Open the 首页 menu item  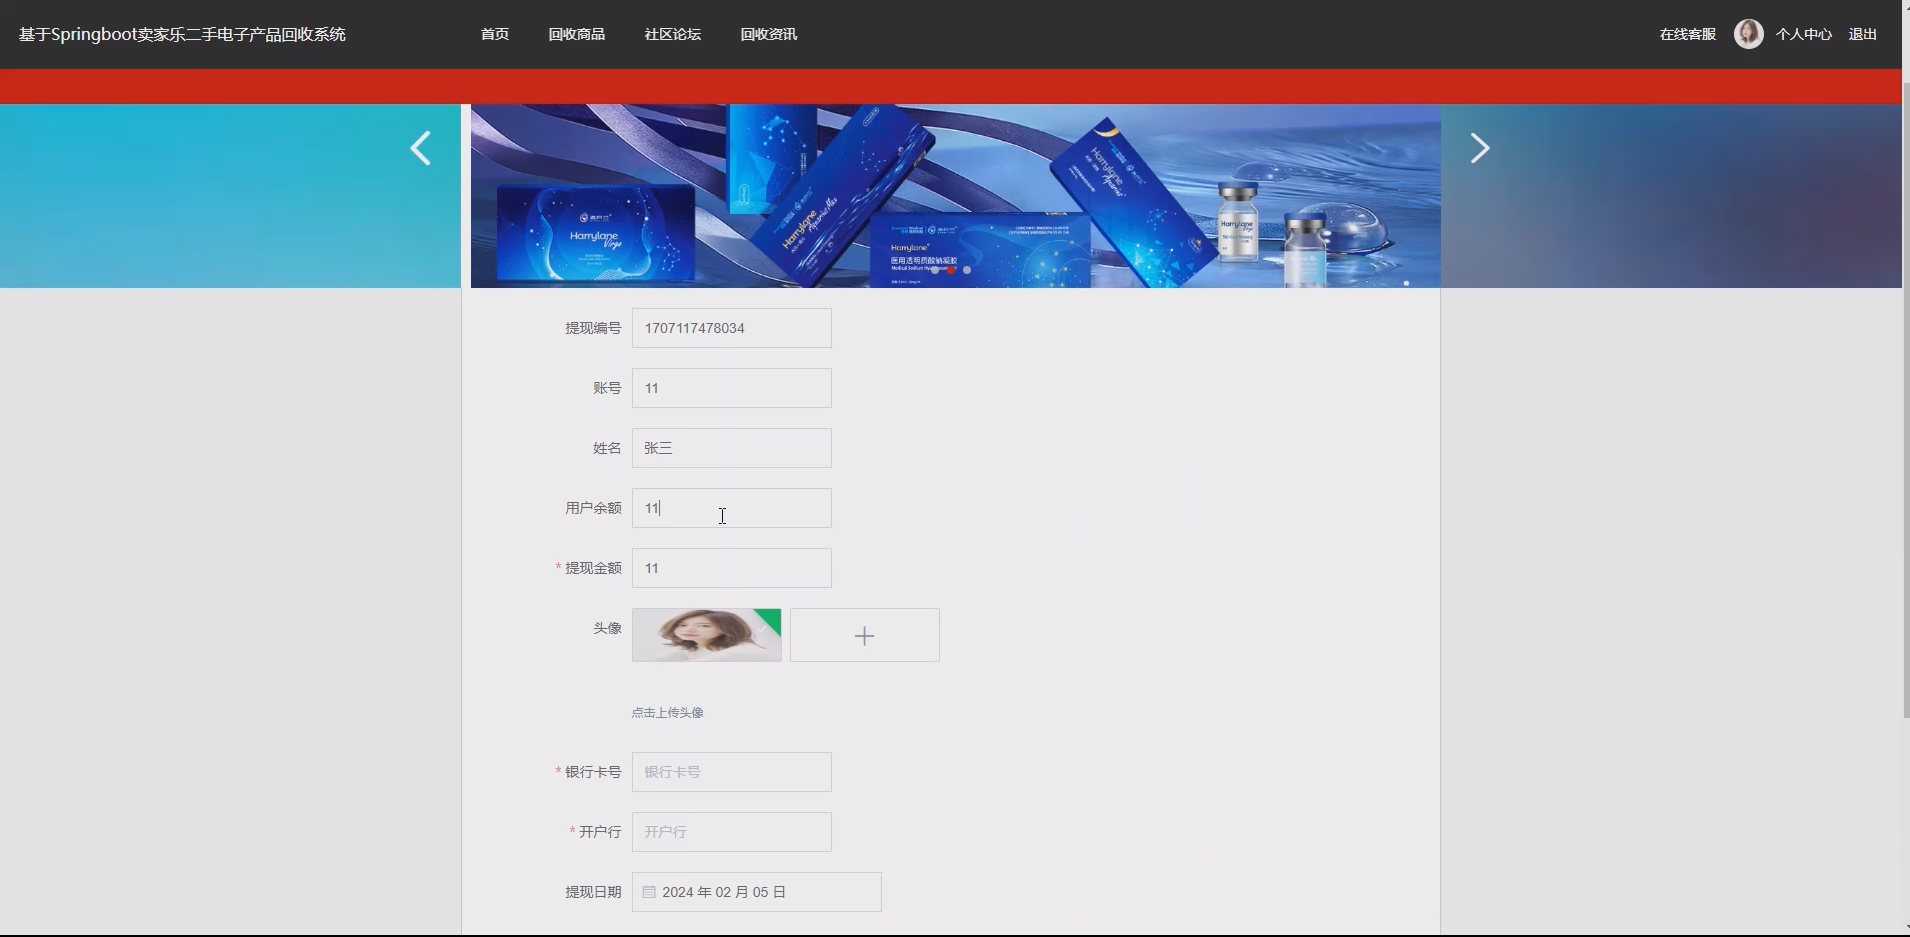click(x=493, y=33)
